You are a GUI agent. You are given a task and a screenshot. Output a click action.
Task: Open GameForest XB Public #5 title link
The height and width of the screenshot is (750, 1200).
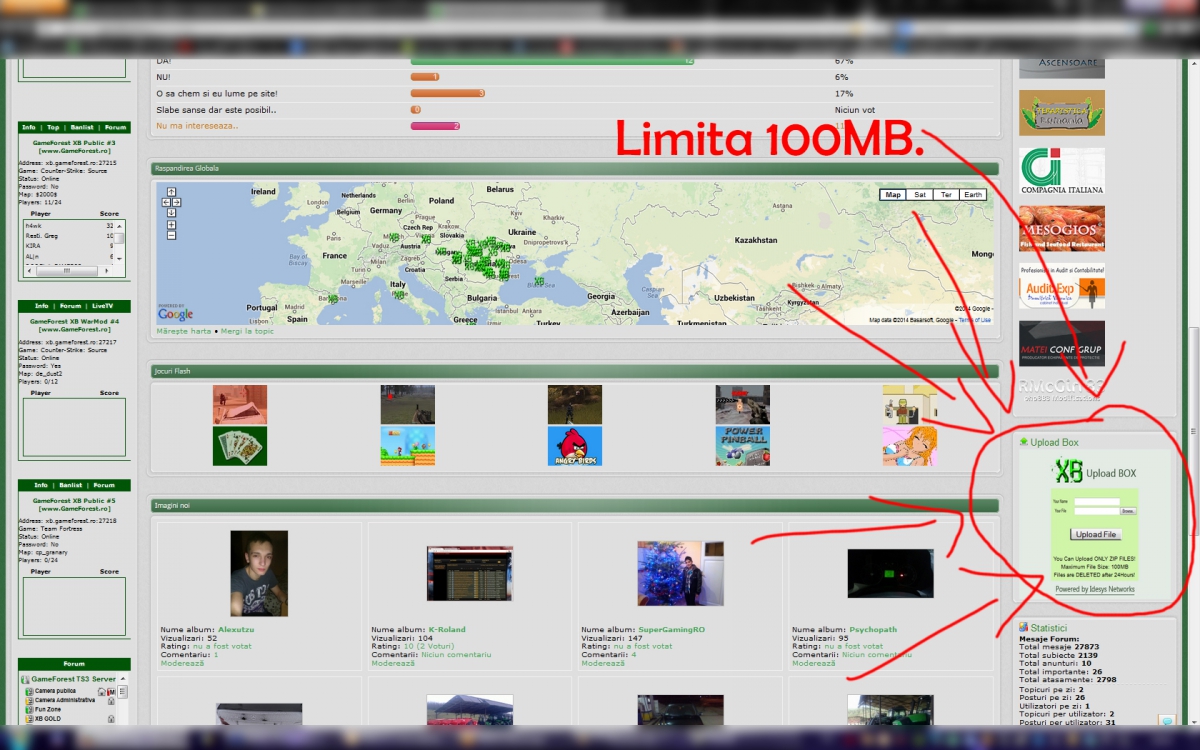click(x=74, y=504)
